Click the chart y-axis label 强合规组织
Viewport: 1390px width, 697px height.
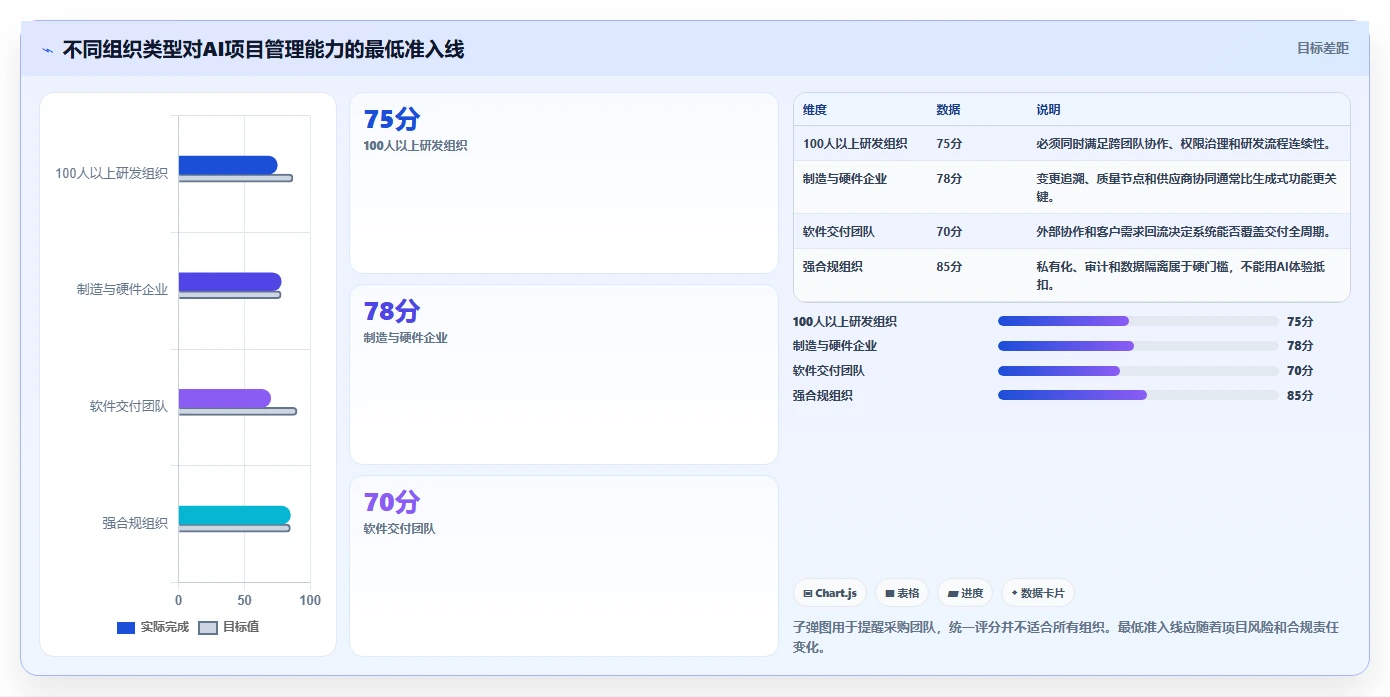click(x=135, y=523)
